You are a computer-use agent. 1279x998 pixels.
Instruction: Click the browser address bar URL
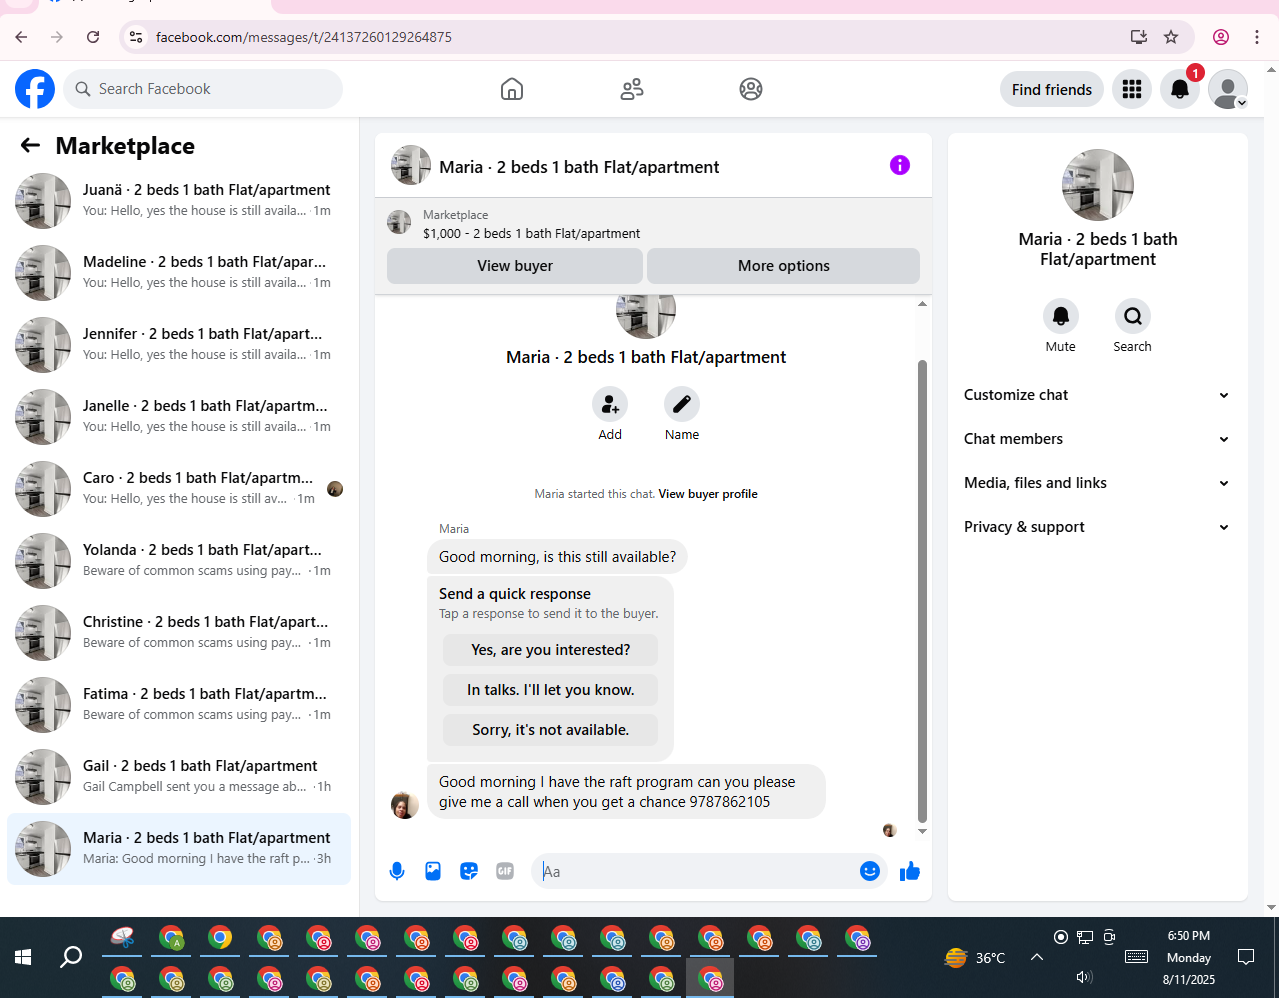pos(304,37)
